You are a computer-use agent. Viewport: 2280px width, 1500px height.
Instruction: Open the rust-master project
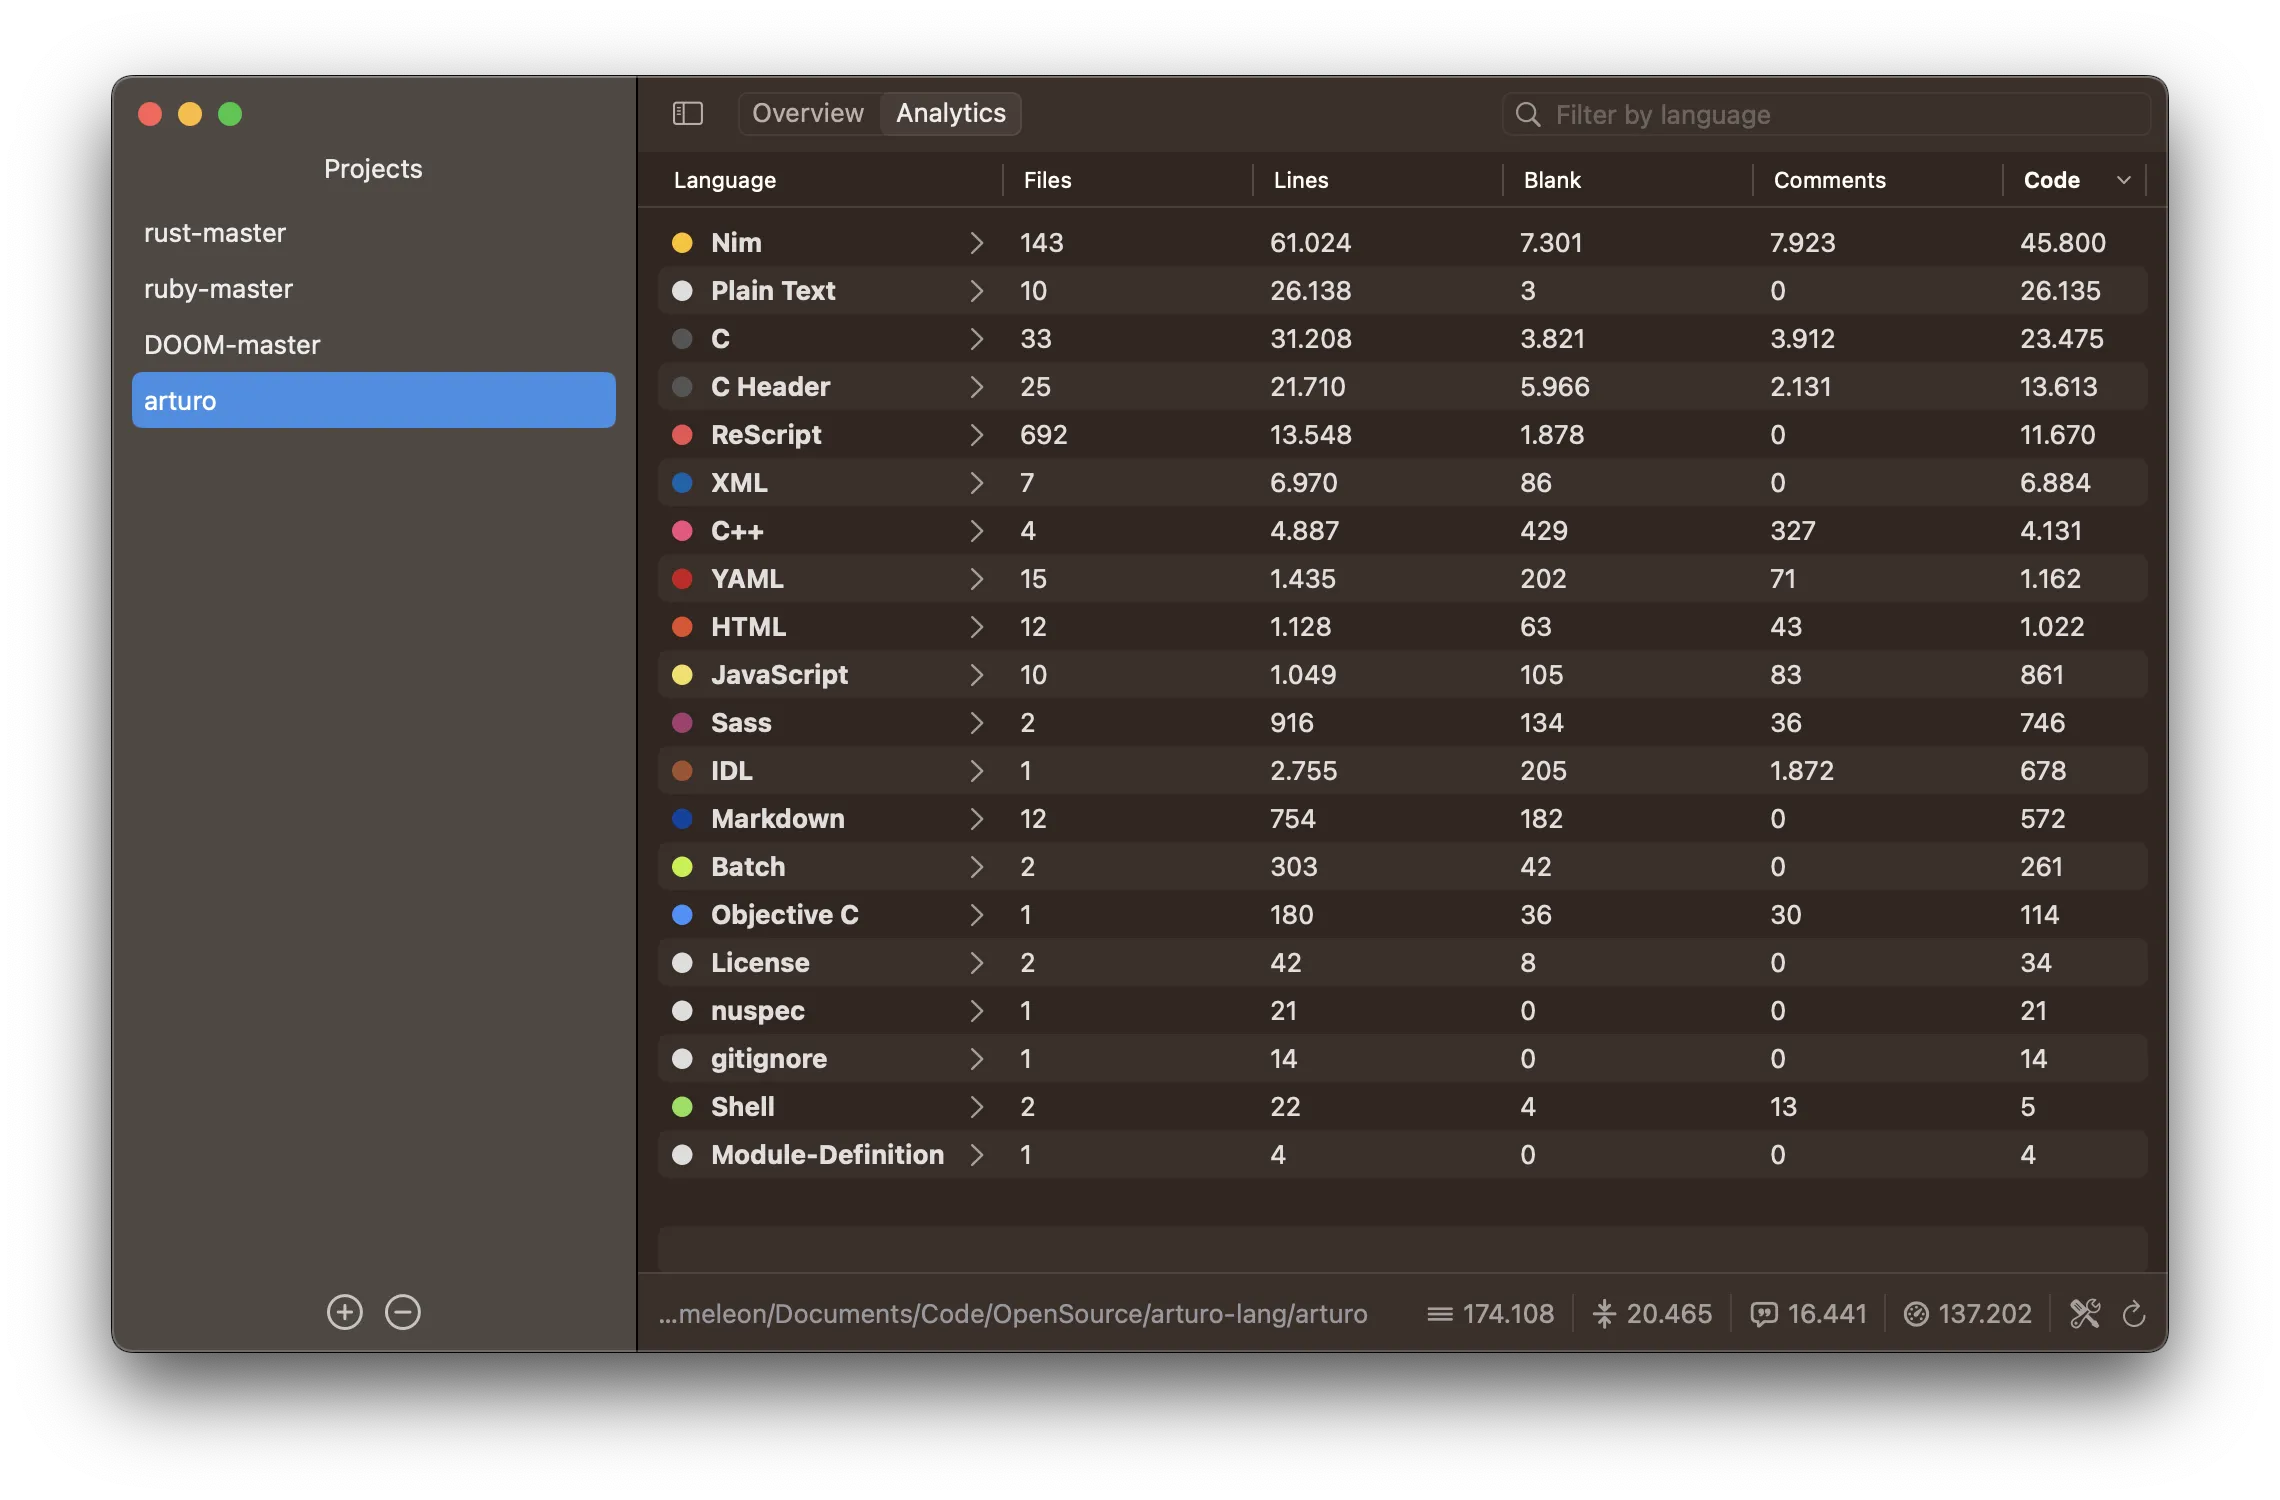point(215,233)
